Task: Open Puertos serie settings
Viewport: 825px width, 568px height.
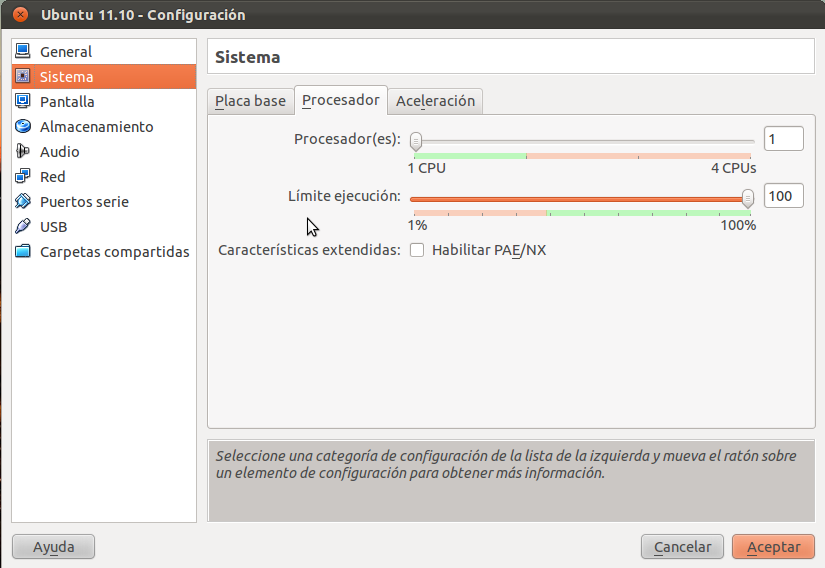Action: click(x=104, y=201)
